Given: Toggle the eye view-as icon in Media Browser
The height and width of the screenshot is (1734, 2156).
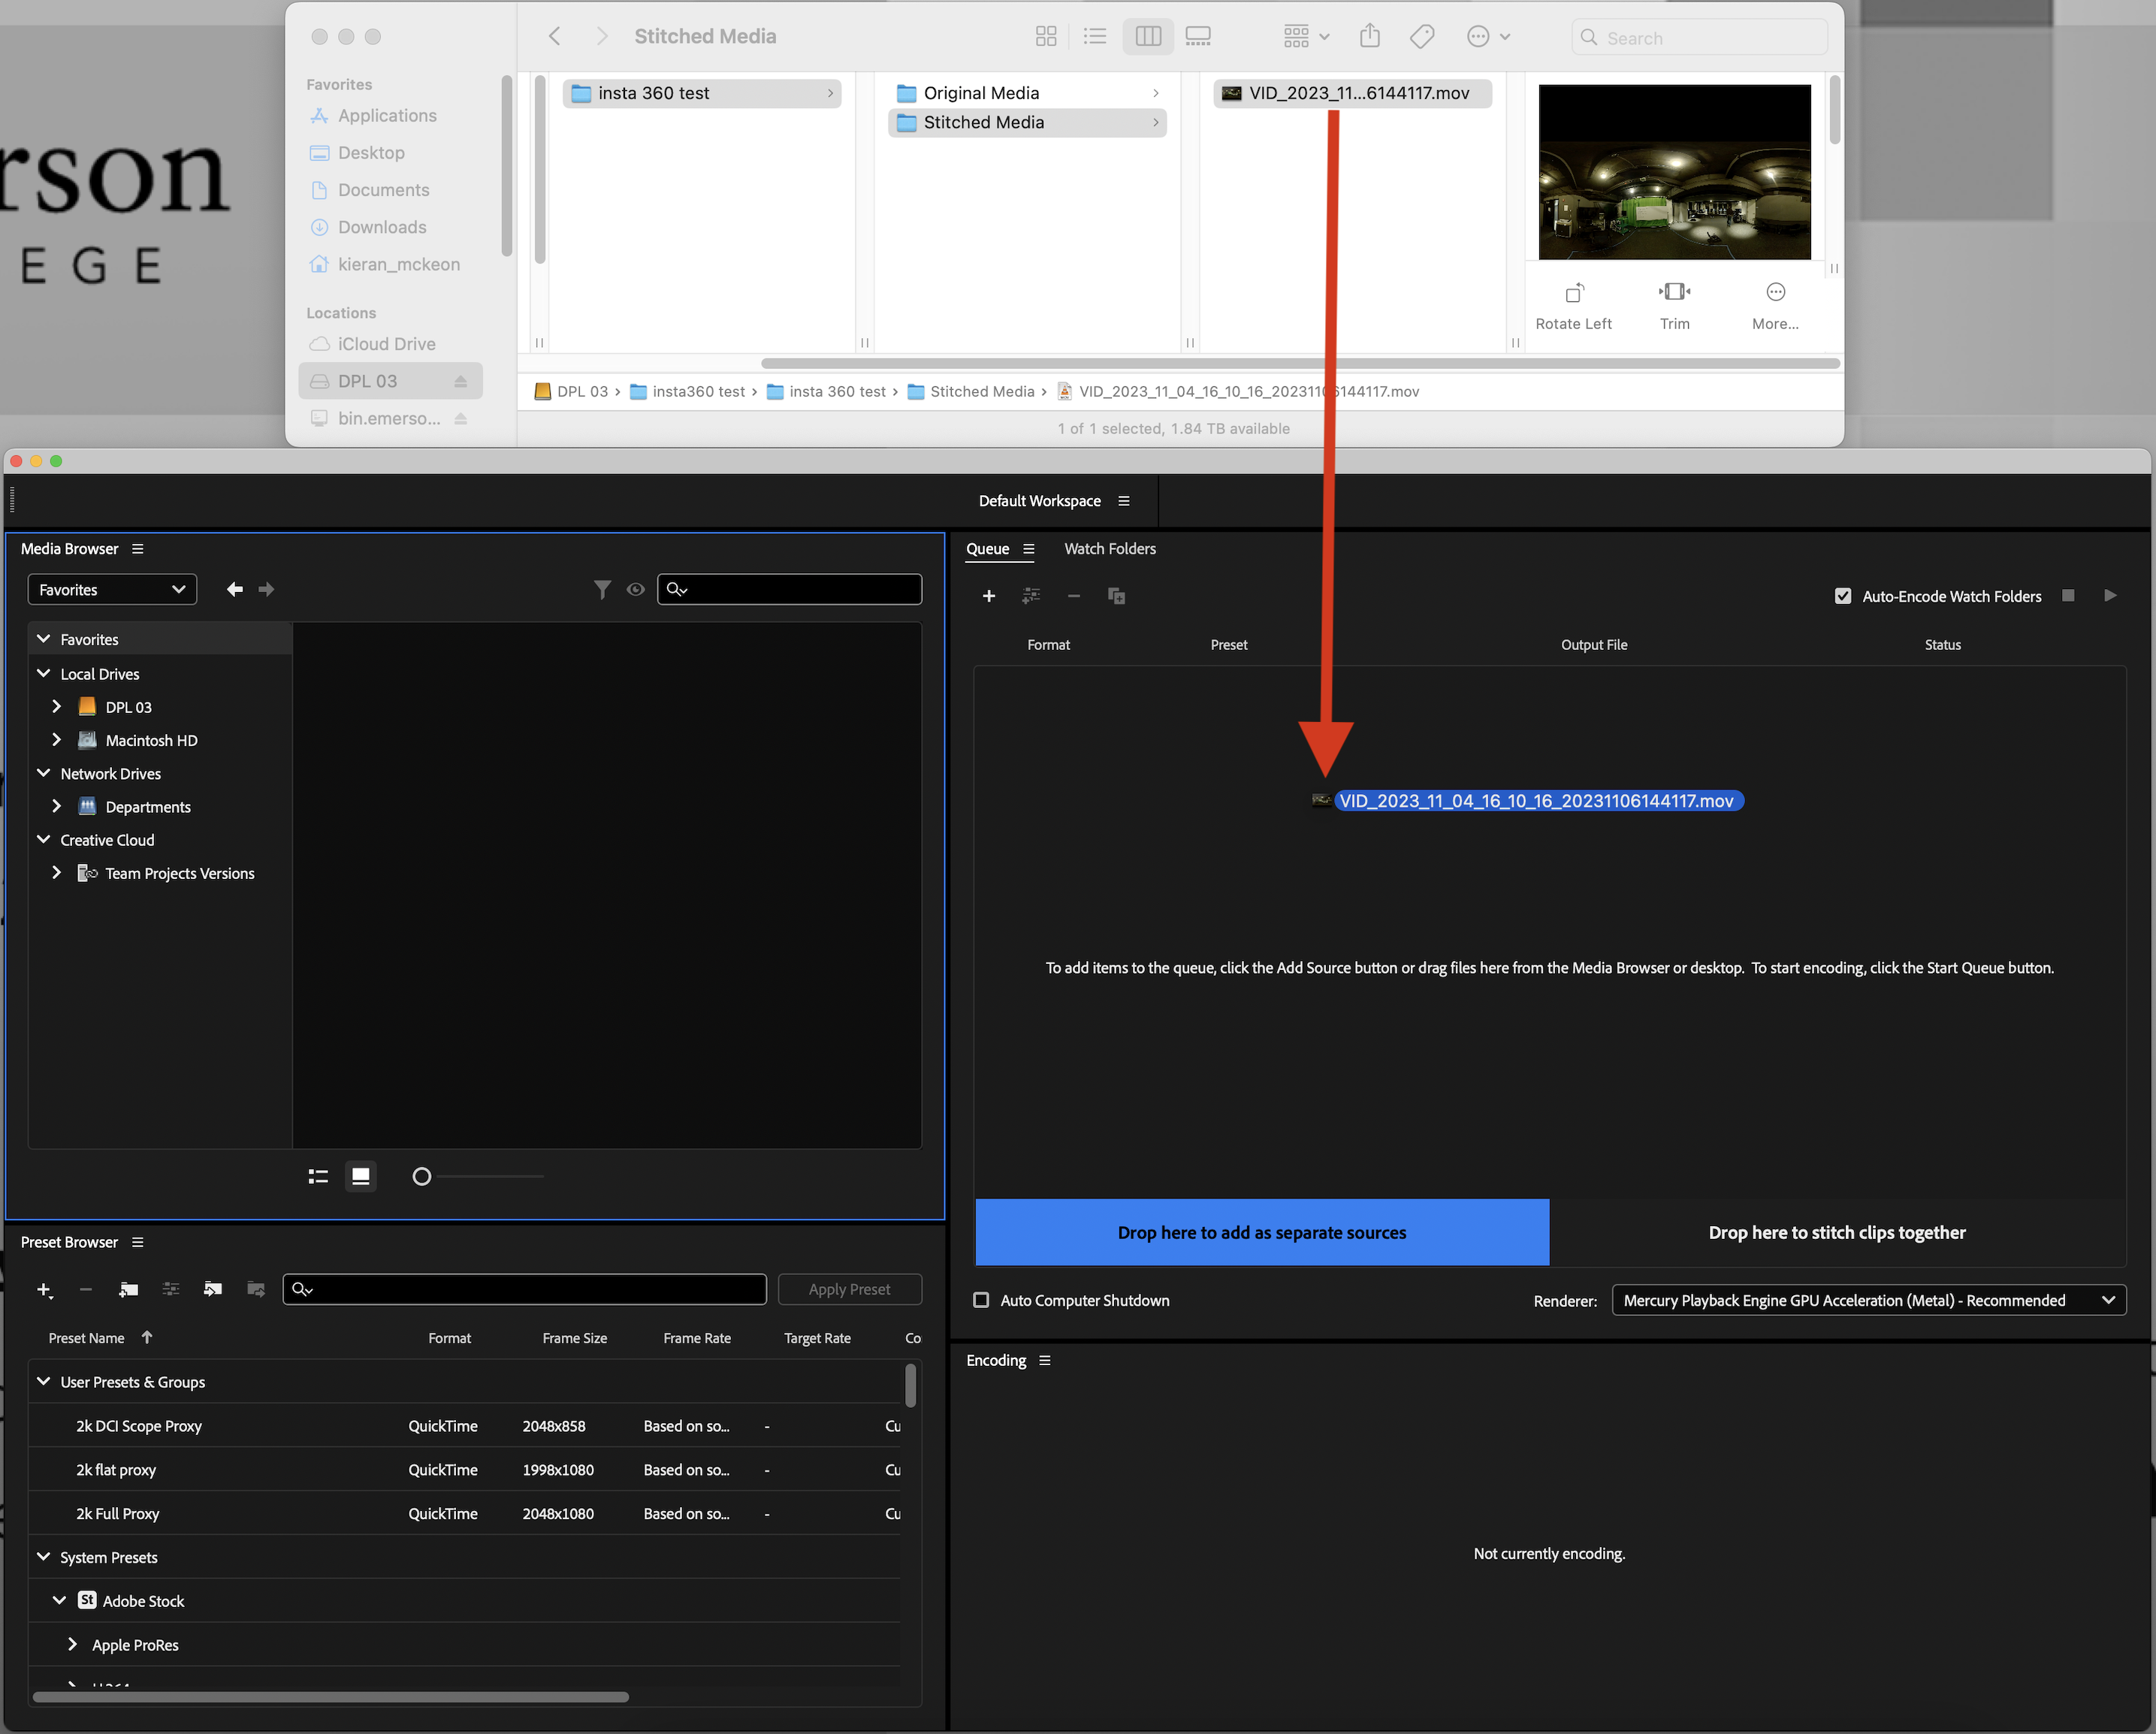Looking at the screenshot, I should tap(635, 590).
